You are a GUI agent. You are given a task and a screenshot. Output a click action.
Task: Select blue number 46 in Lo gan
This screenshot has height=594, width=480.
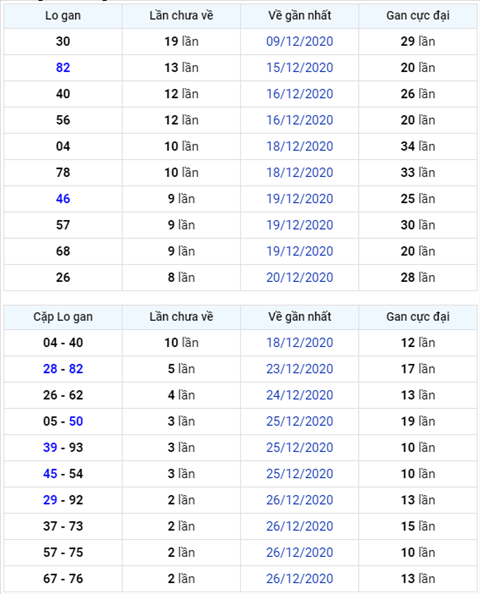(63, 199)
